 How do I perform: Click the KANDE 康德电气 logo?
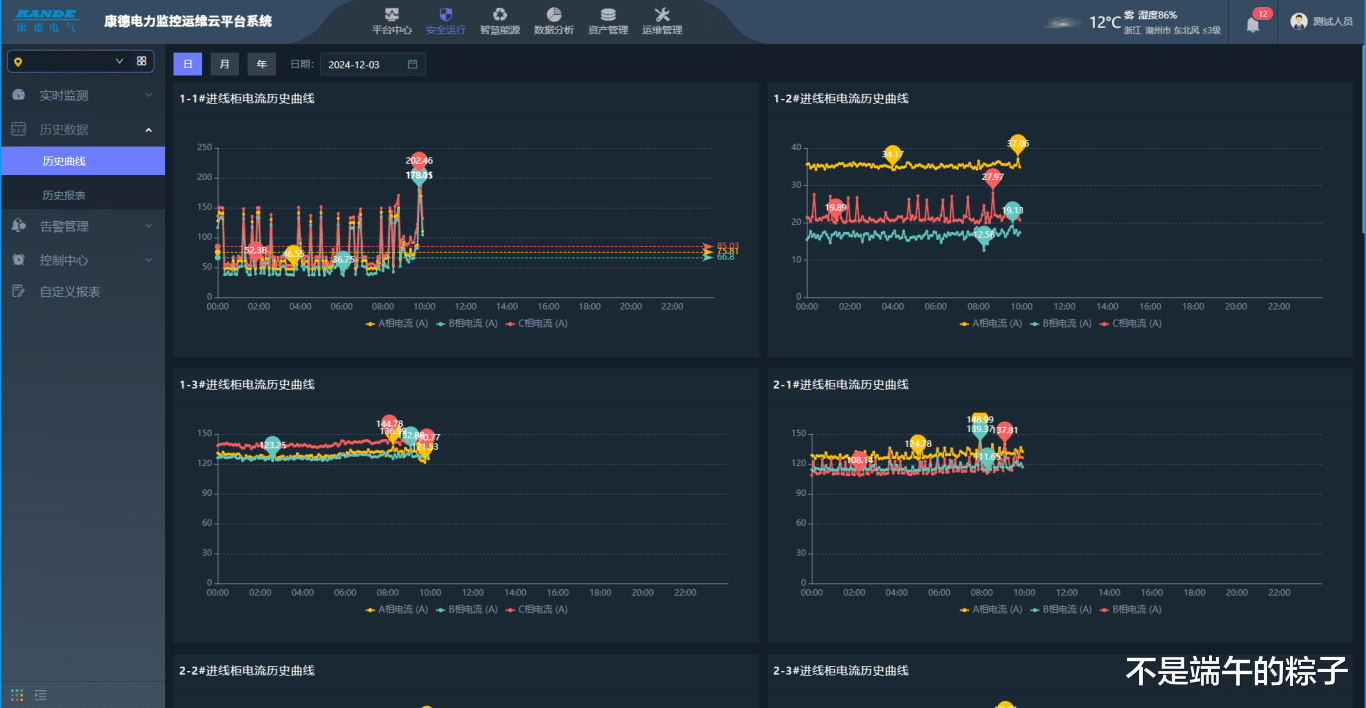[x=45, y=21]
